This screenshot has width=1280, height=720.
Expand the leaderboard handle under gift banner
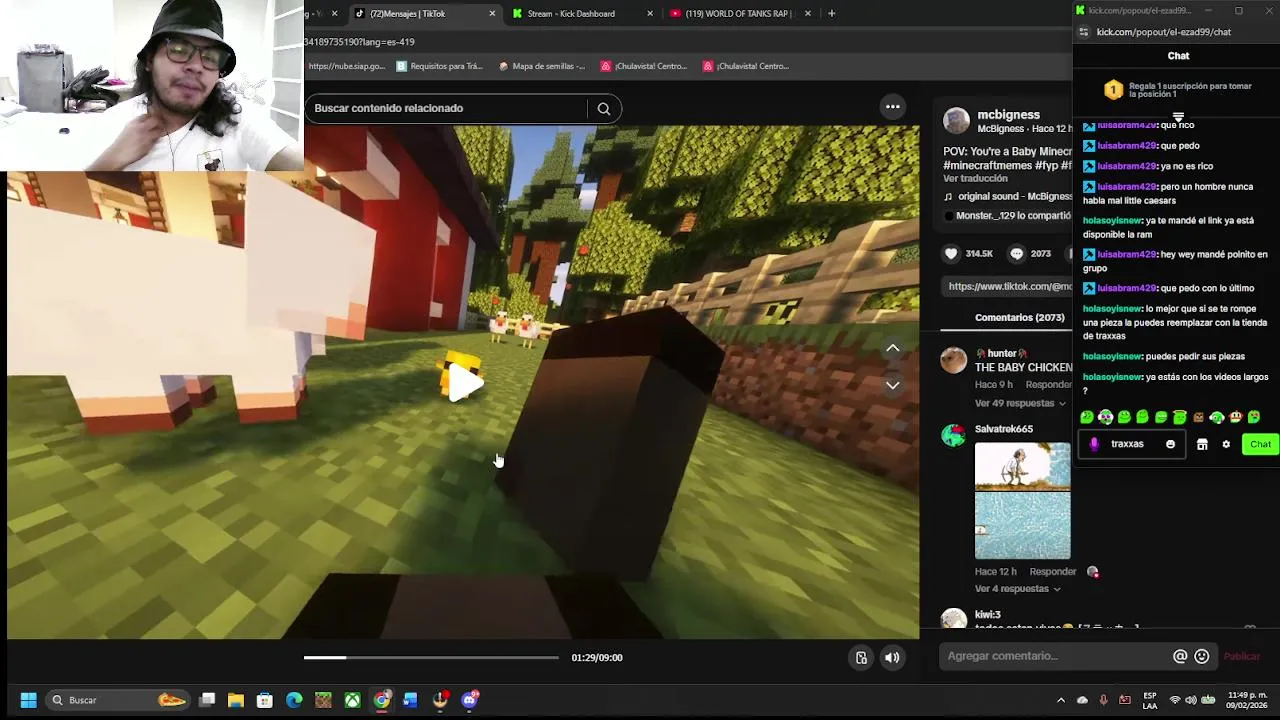[x=1178, y=117]
